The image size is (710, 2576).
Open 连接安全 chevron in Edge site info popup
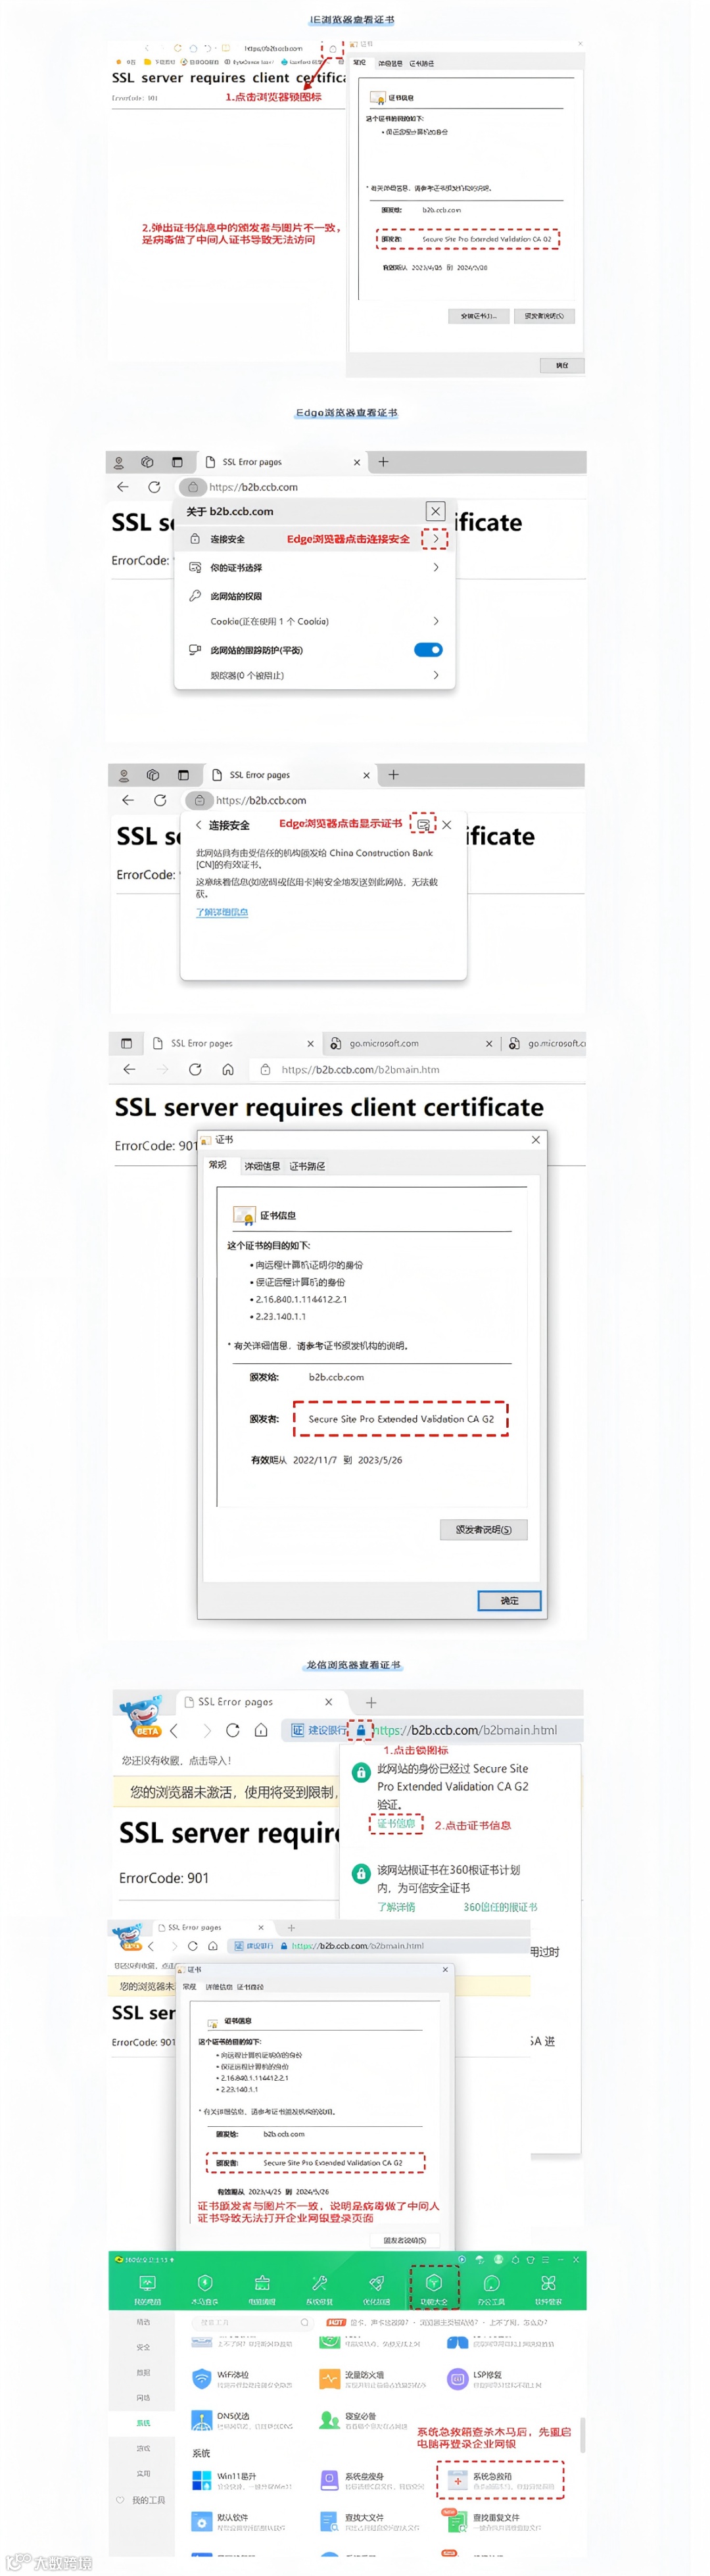pos(435,538)
